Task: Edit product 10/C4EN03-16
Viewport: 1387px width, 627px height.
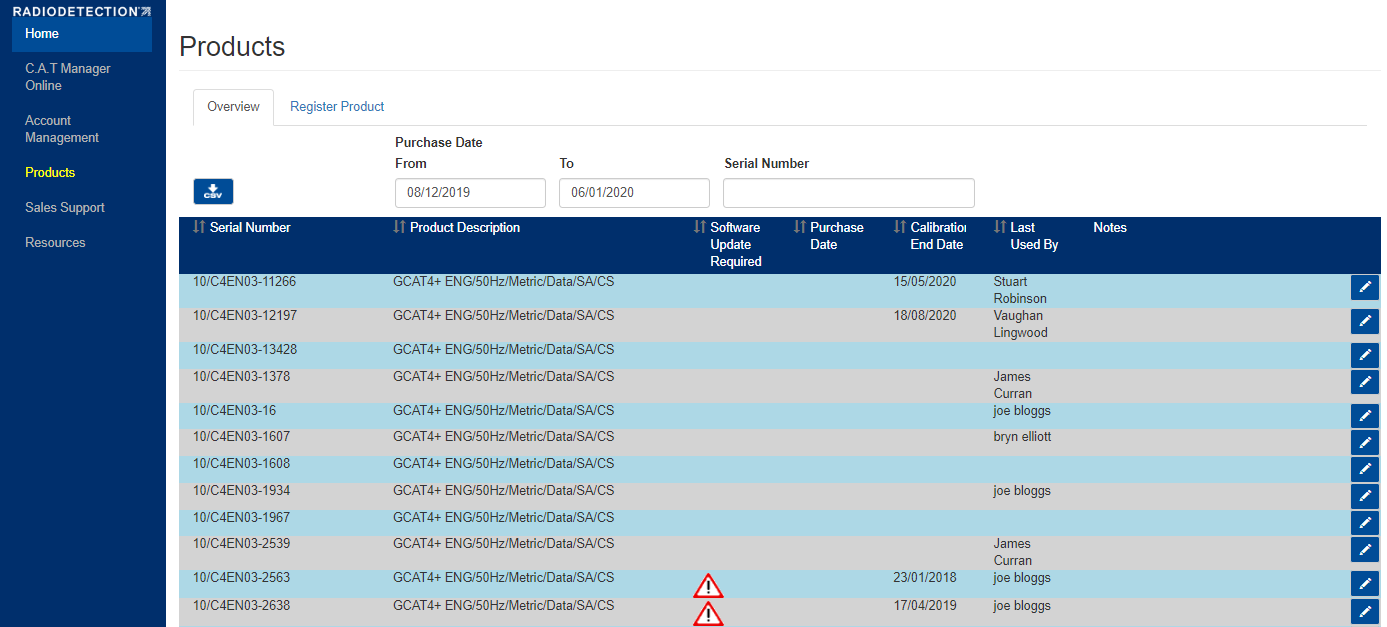Action: pyautogui.click(x=1364, y=416)
